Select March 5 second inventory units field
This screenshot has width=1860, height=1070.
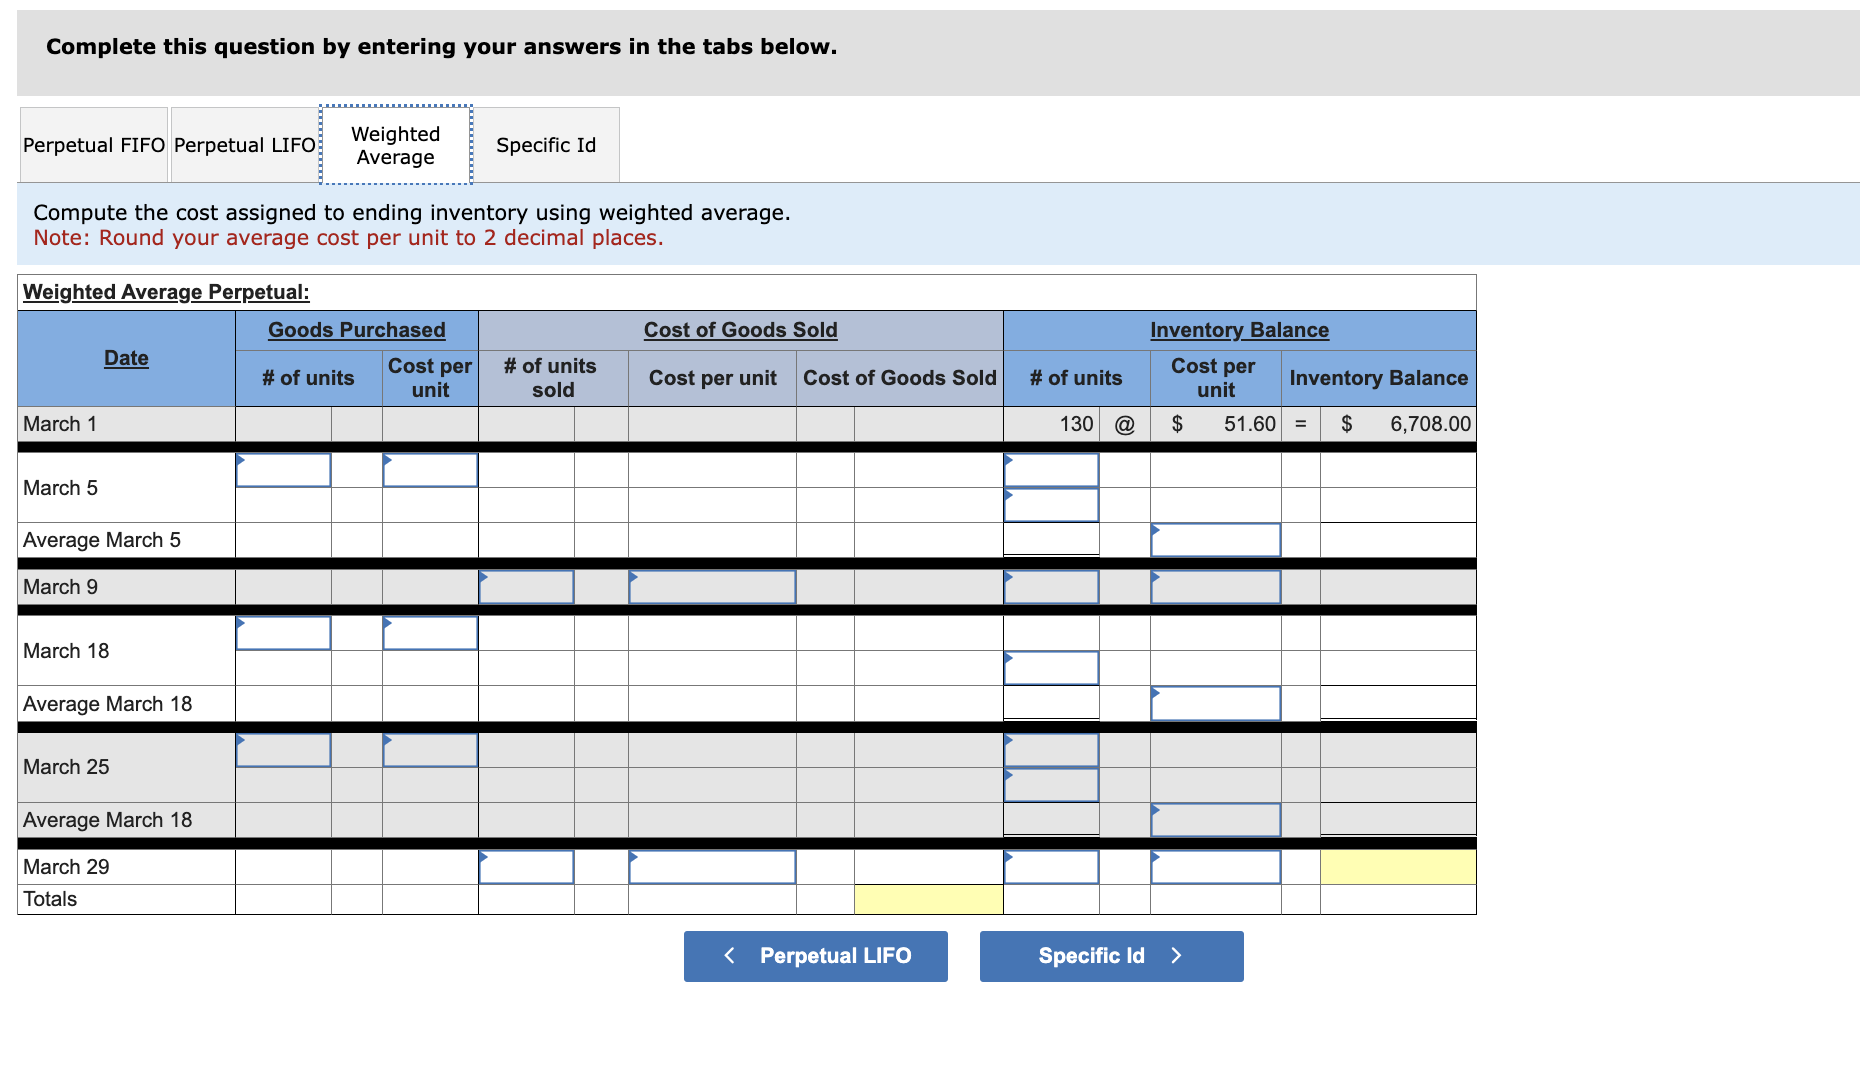[1051, 505]
